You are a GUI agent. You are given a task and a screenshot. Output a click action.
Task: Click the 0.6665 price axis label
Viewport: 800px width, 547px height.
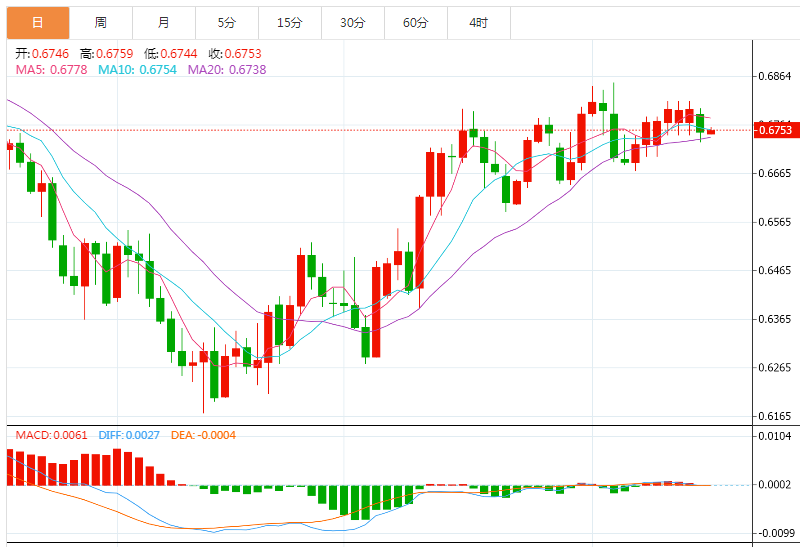774,173
